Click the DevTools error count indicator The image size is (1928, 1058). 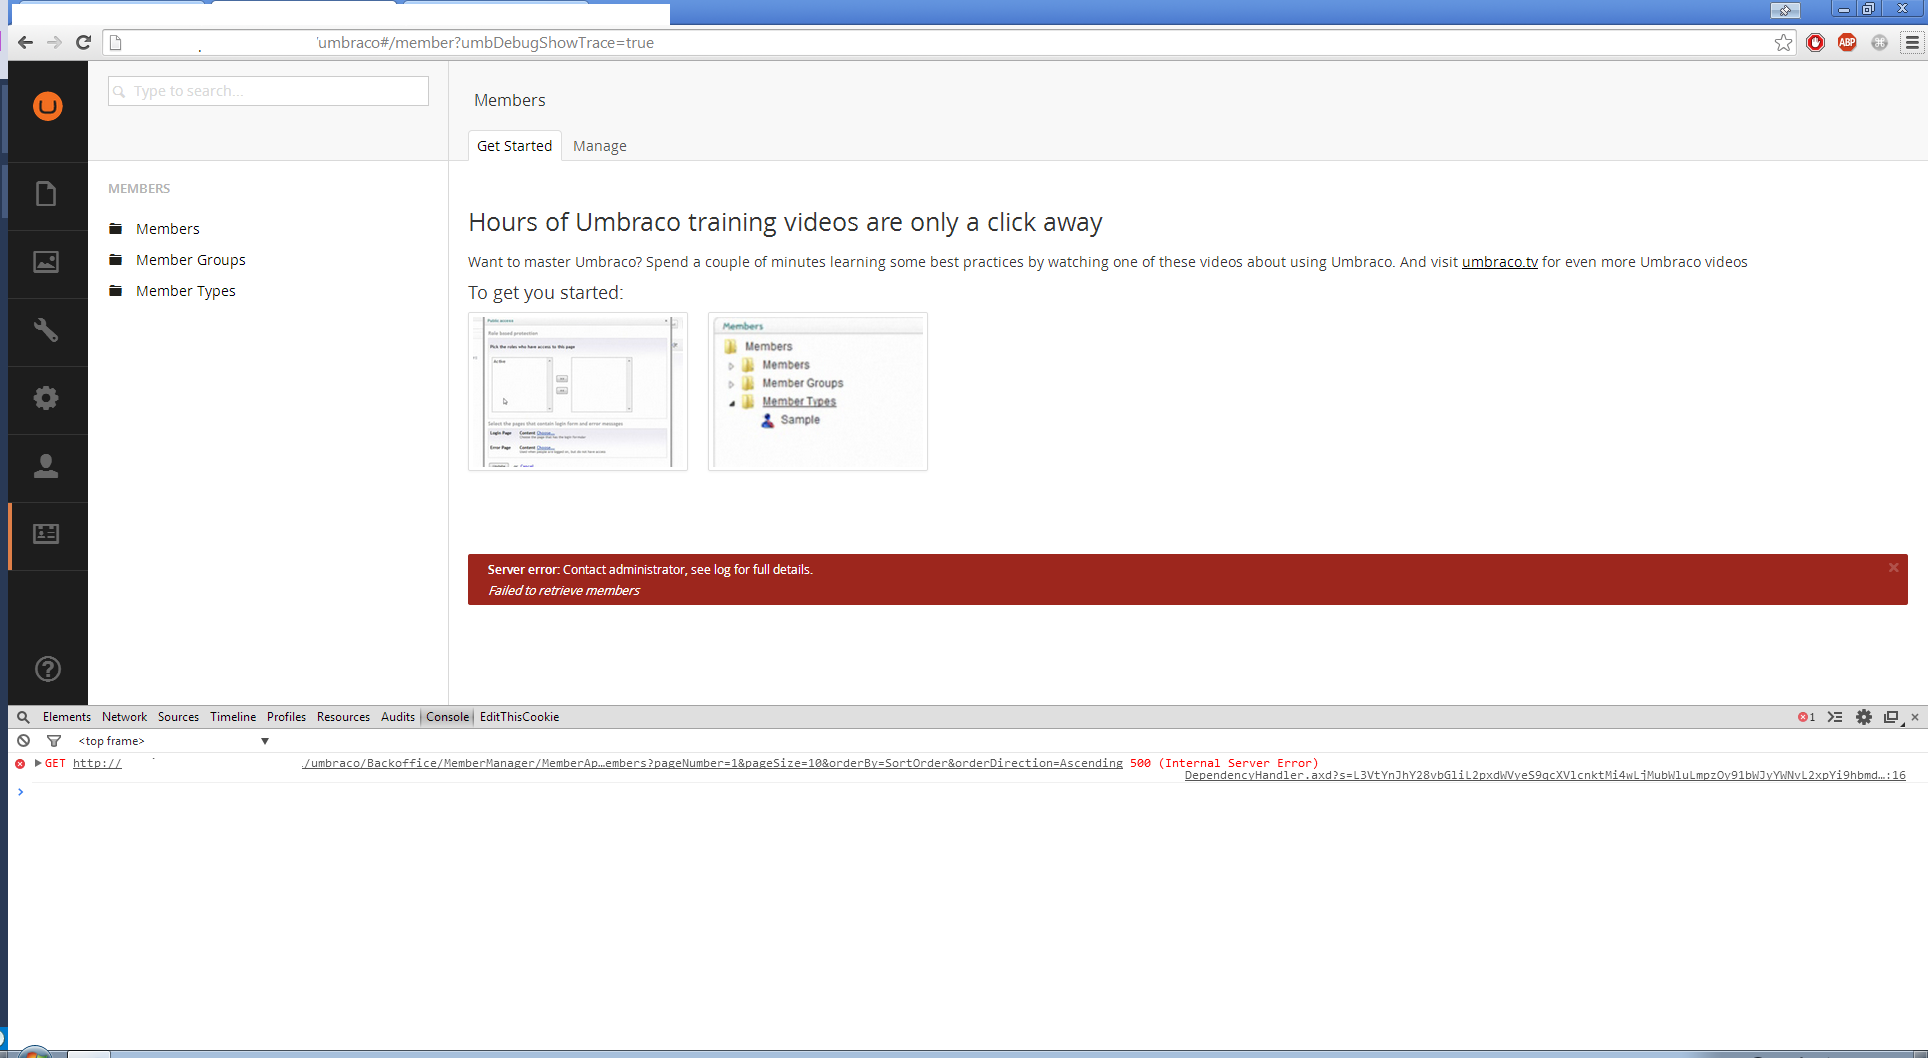tap(1806, 717)
